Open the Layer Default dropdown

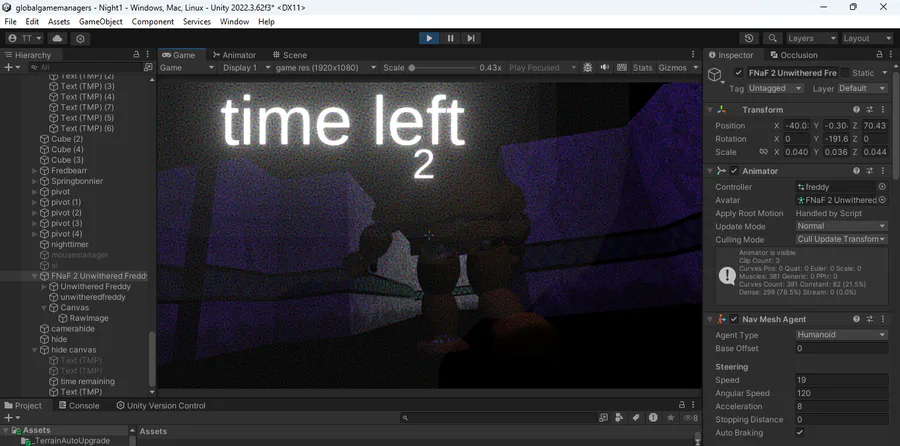click(x=862, y=88)
